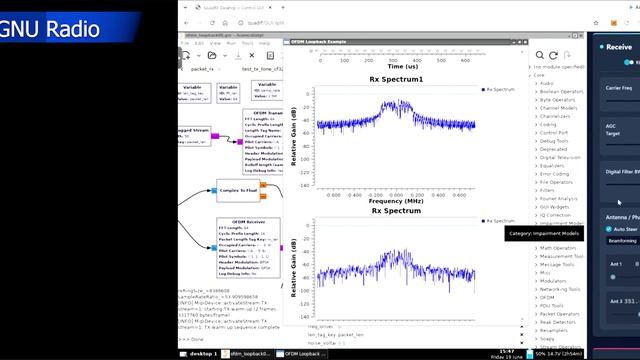Open the Help menu in GNU Radio

[x=264, y=43]
